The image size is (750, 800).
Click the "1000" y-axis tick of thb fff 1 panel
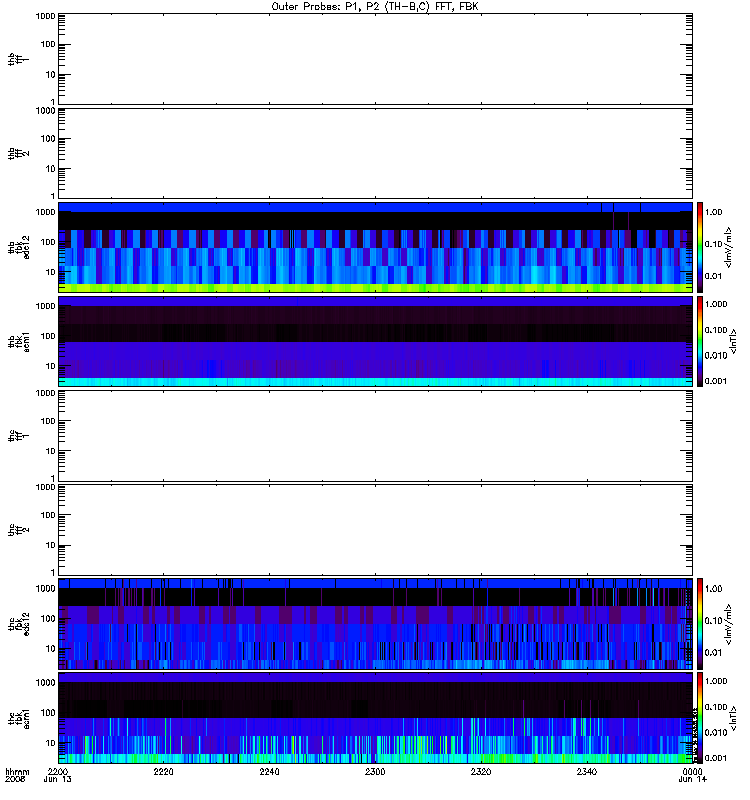[x=45, y=16]
